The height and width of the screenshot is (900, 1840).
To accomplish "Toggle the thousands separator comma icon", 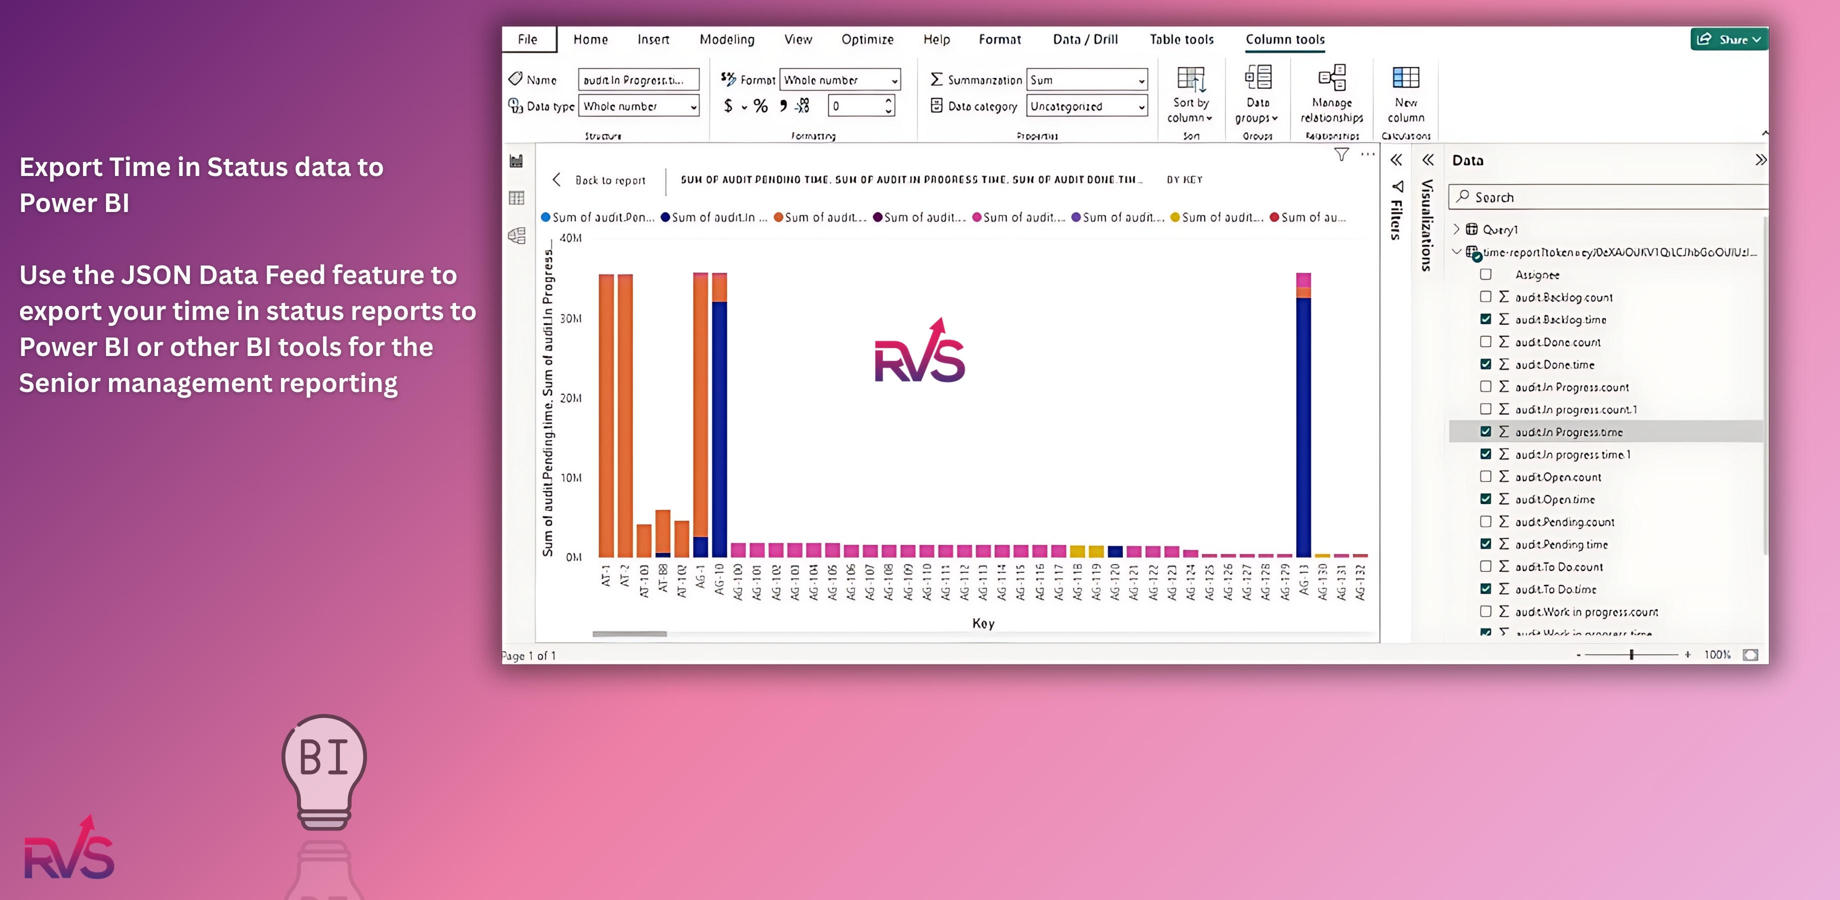I will coord(783,106).
